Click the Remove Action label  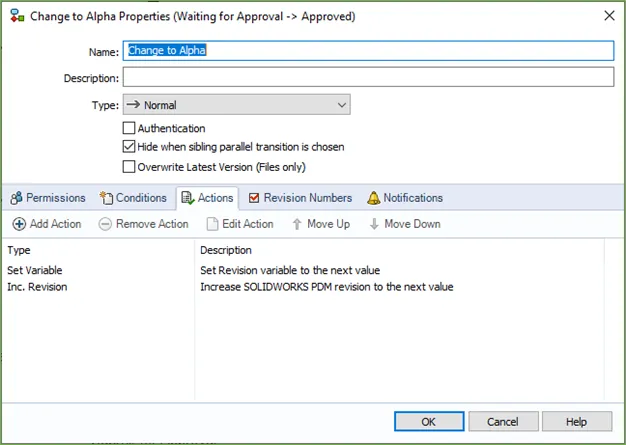tap(152, 224)
